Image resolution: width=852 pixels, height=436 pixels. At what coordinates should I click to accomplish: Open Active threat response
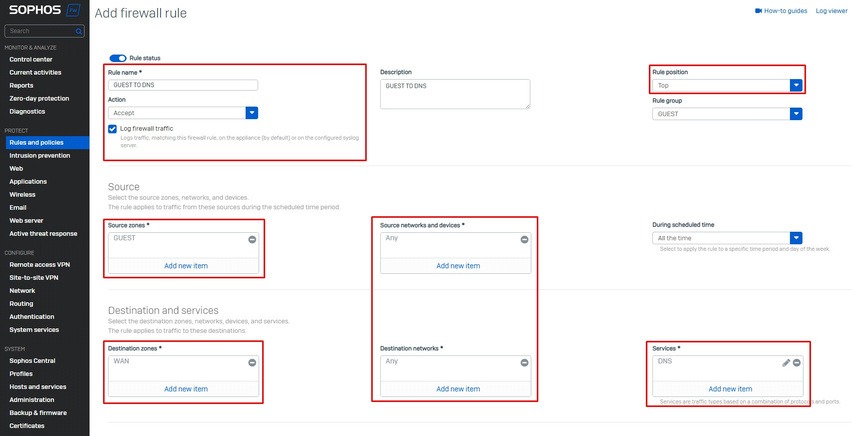[x=43, y=234]
